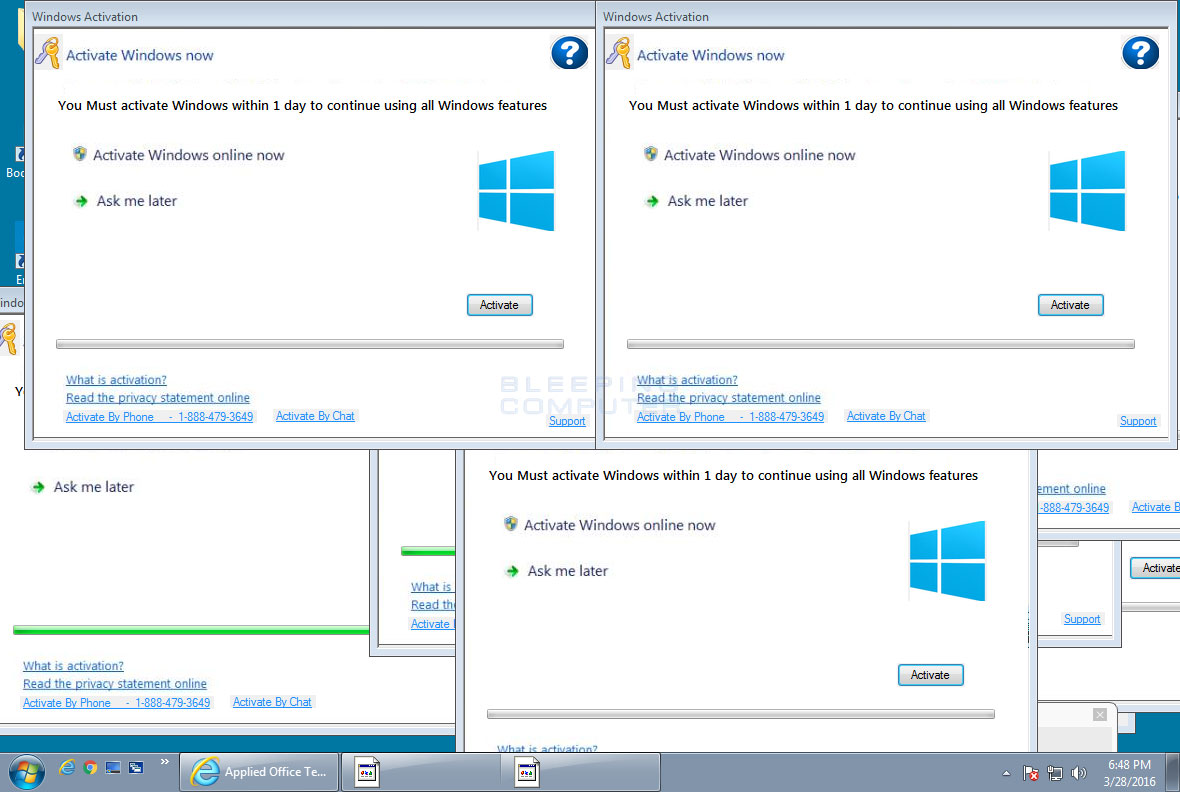1180x792 pixels.
Task: Open What is activation? link in lower-left window
Action: [73, 666]
